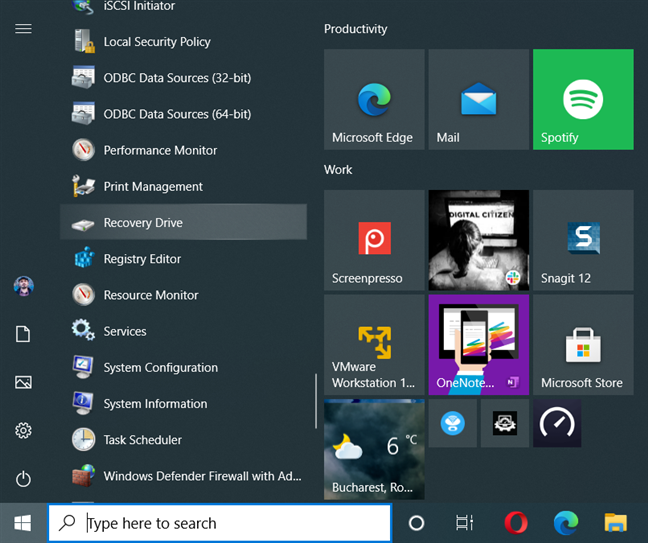Open the Slack tile with Digital Citizen photo

point(479,240)
